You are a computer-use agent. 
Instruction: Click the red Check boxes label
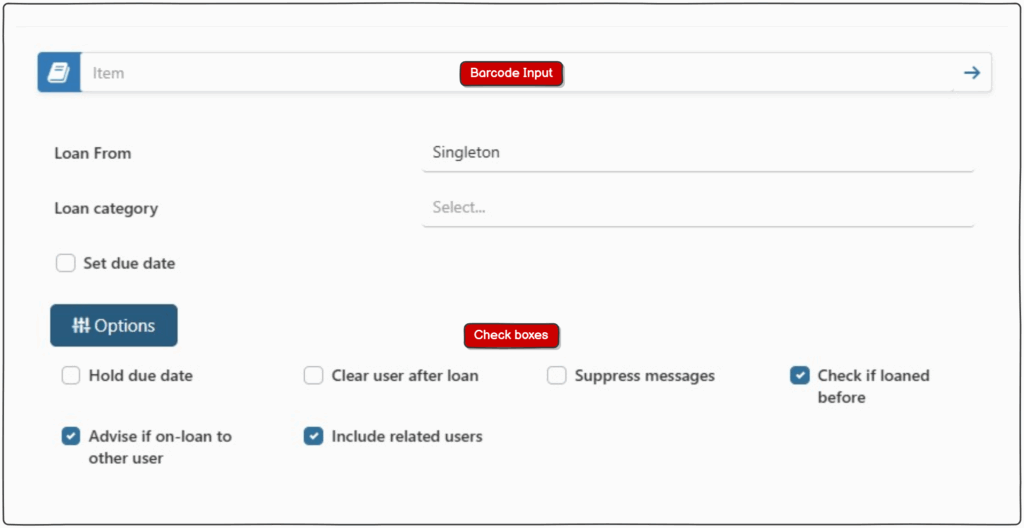pyautogui.click(x=511, y=335)
